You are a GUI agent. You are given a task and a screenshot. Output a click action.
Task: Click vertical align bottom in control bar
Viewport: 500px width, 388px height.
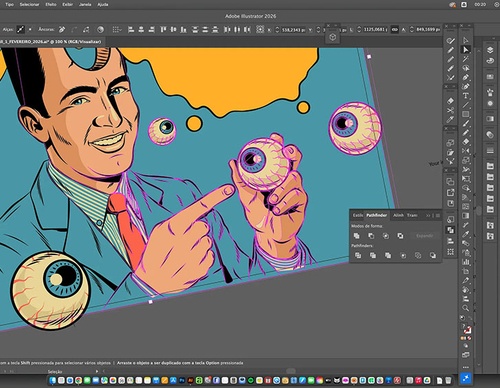(183, 30)
